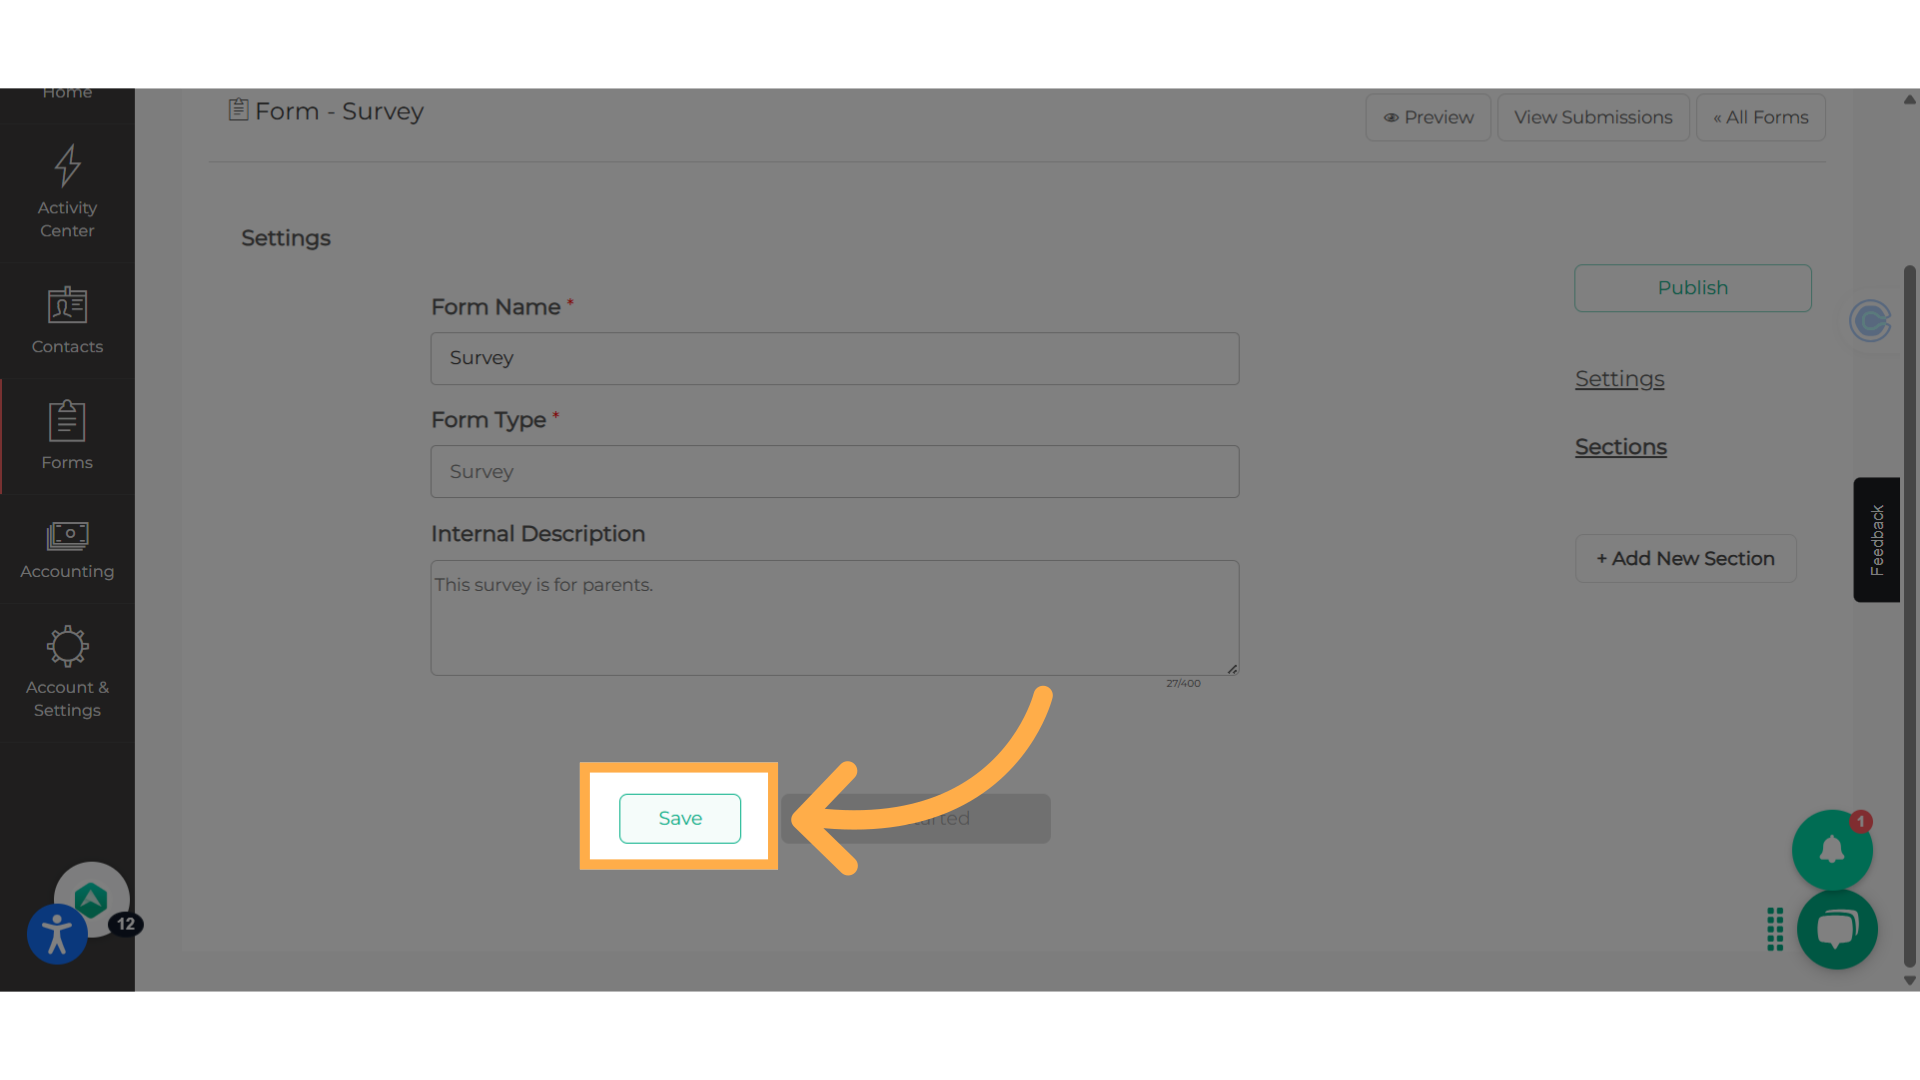Viewport: 1920px width, 1080px height.
Task: Click the Internal Description label
Action: 538,534
